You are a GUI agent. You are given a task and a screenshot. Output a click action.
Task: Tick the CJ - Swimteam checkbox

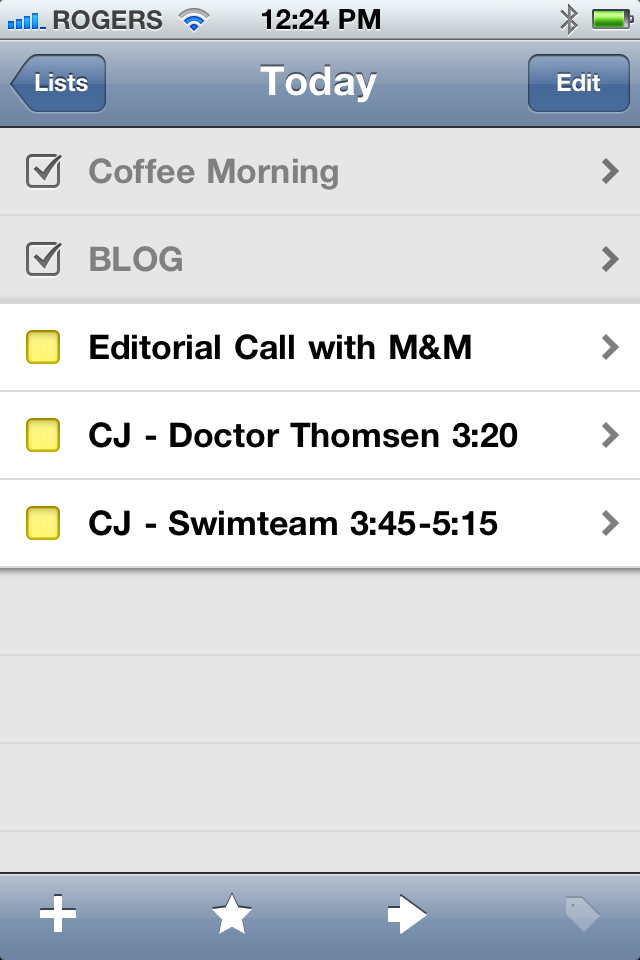pos(43,523)
